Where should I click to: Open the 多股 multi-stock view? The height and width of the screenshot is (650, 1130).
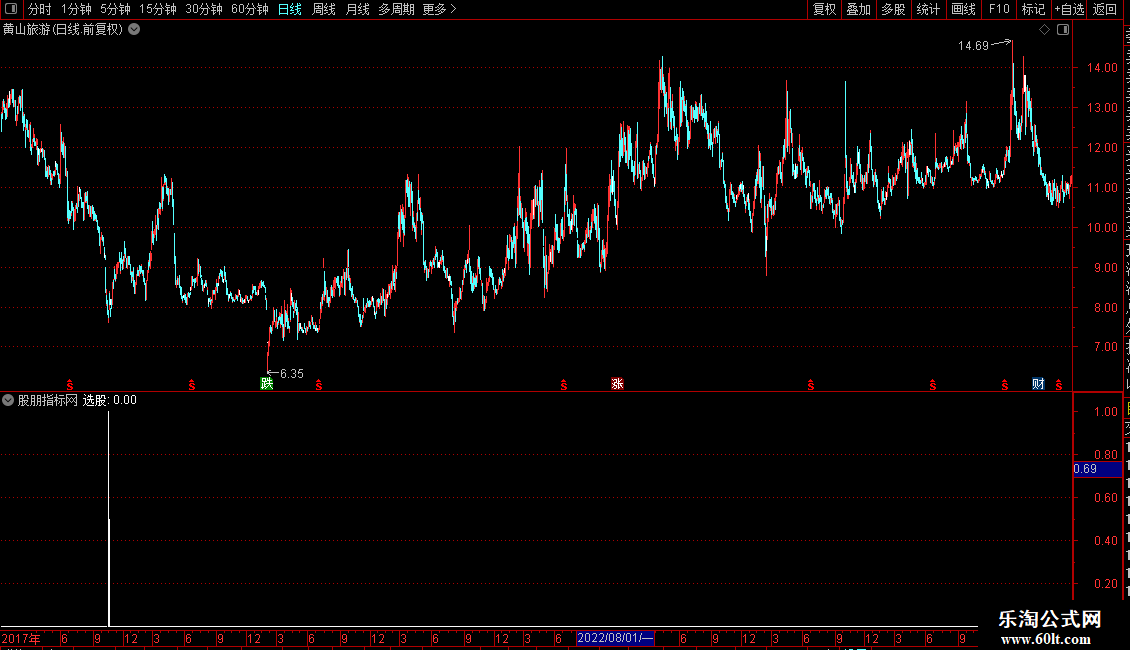click(x=893, y=9)
